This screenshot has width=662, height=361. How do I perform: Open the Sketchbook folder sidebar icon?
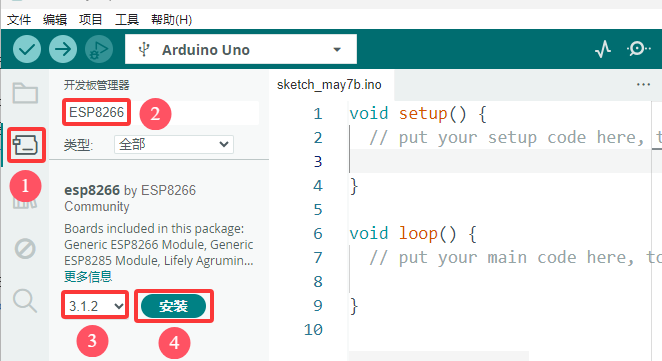tap(25, 93)
